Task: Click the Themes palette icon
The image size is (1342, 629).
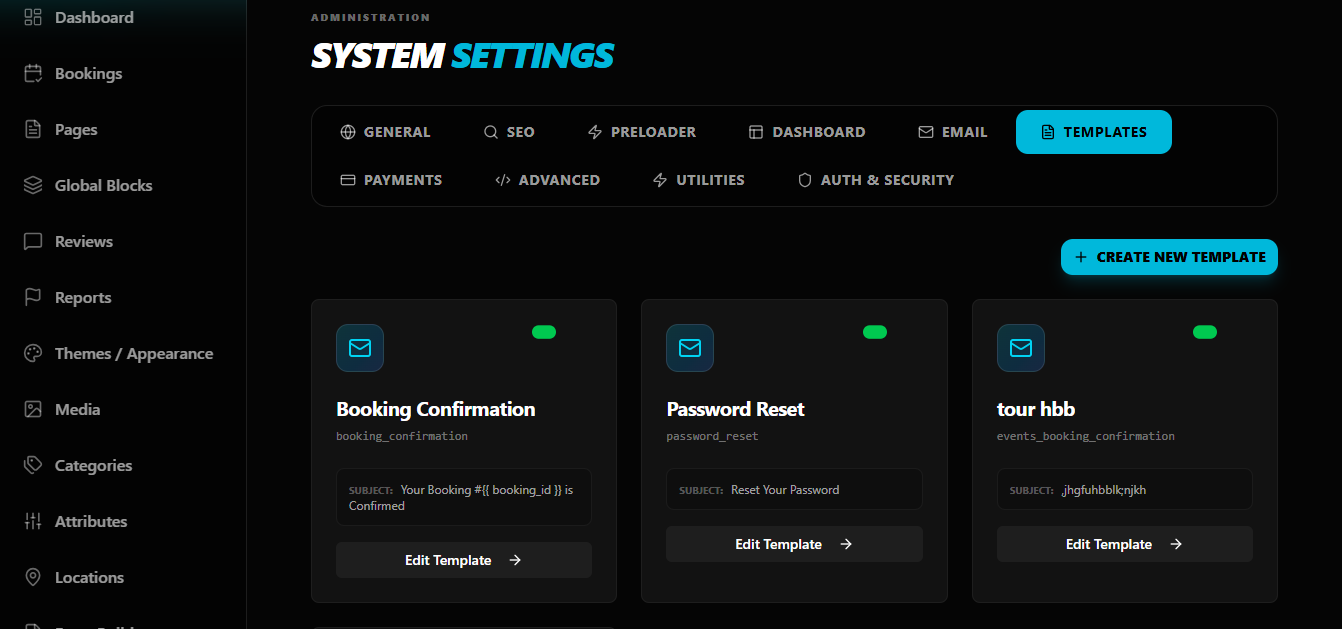Action: coord(33,353)
